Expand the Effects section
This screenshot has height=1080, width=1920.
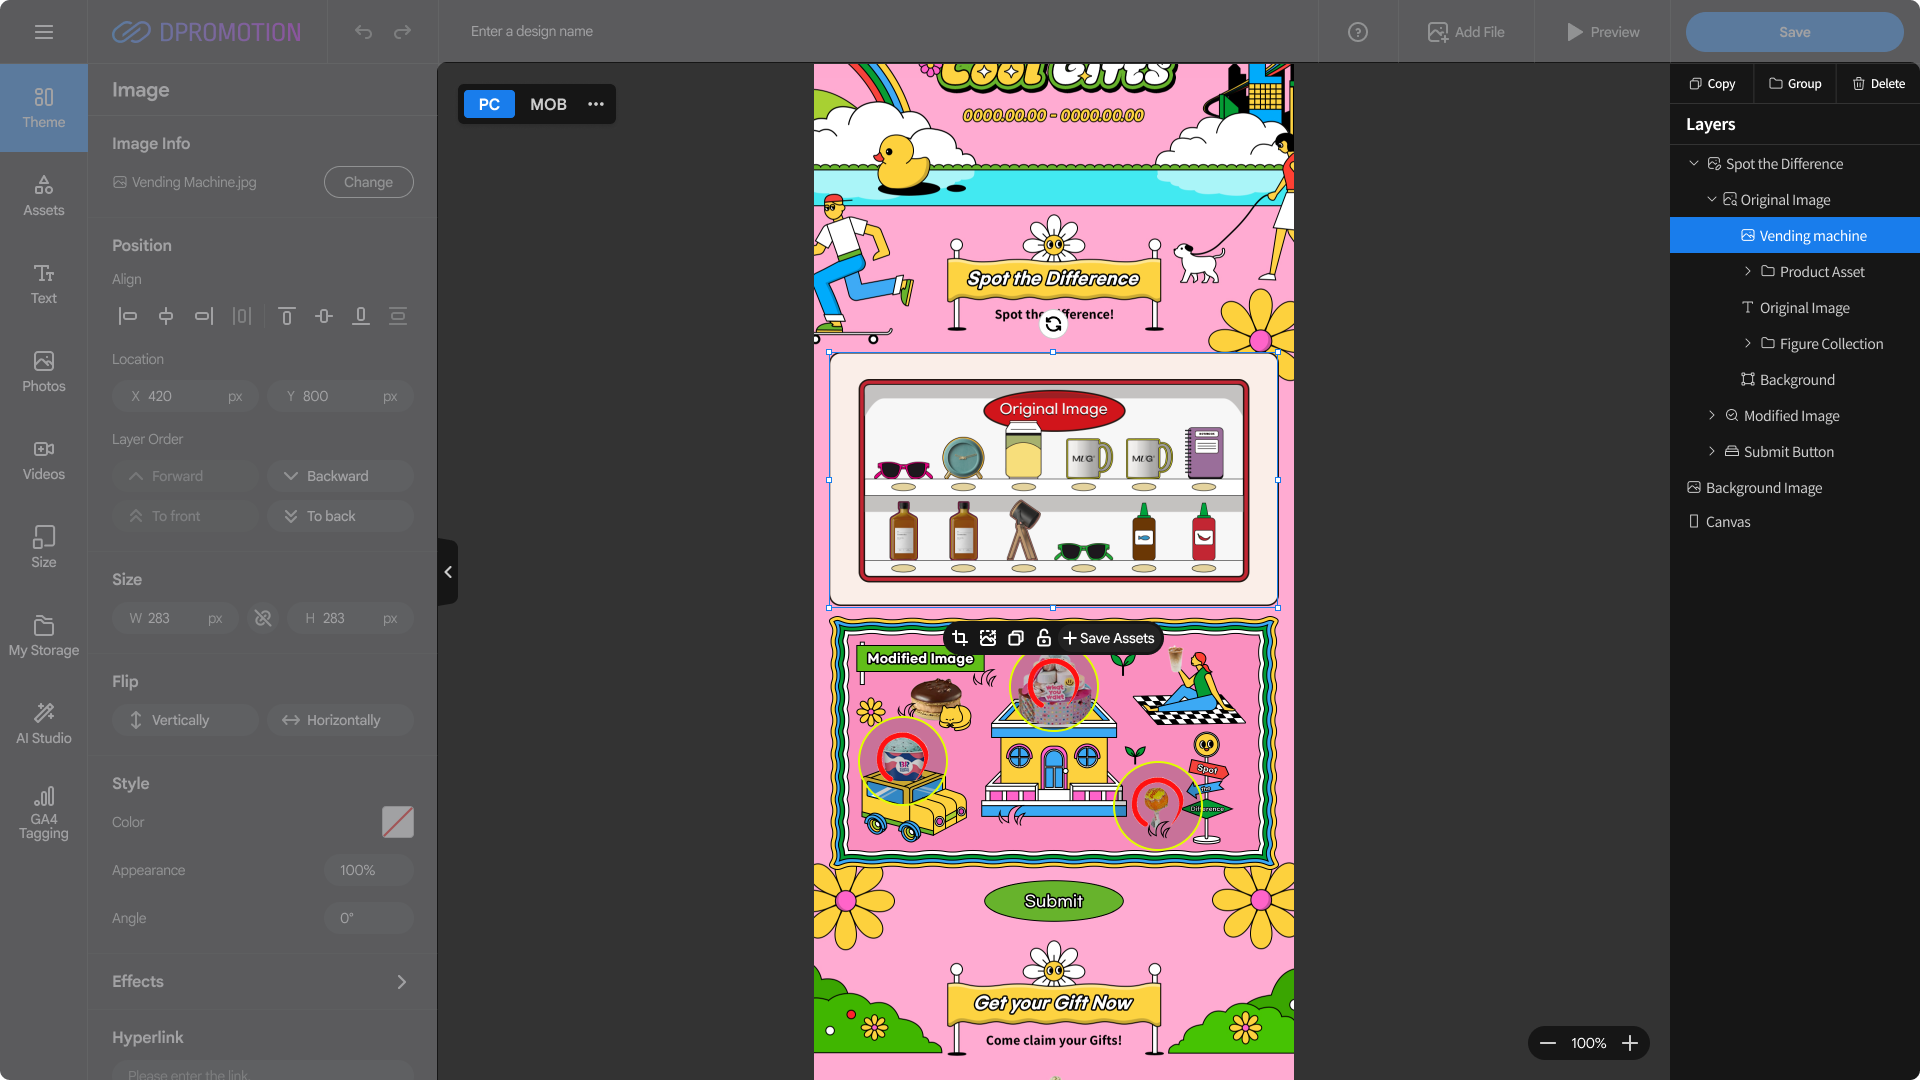click(401, 982)
